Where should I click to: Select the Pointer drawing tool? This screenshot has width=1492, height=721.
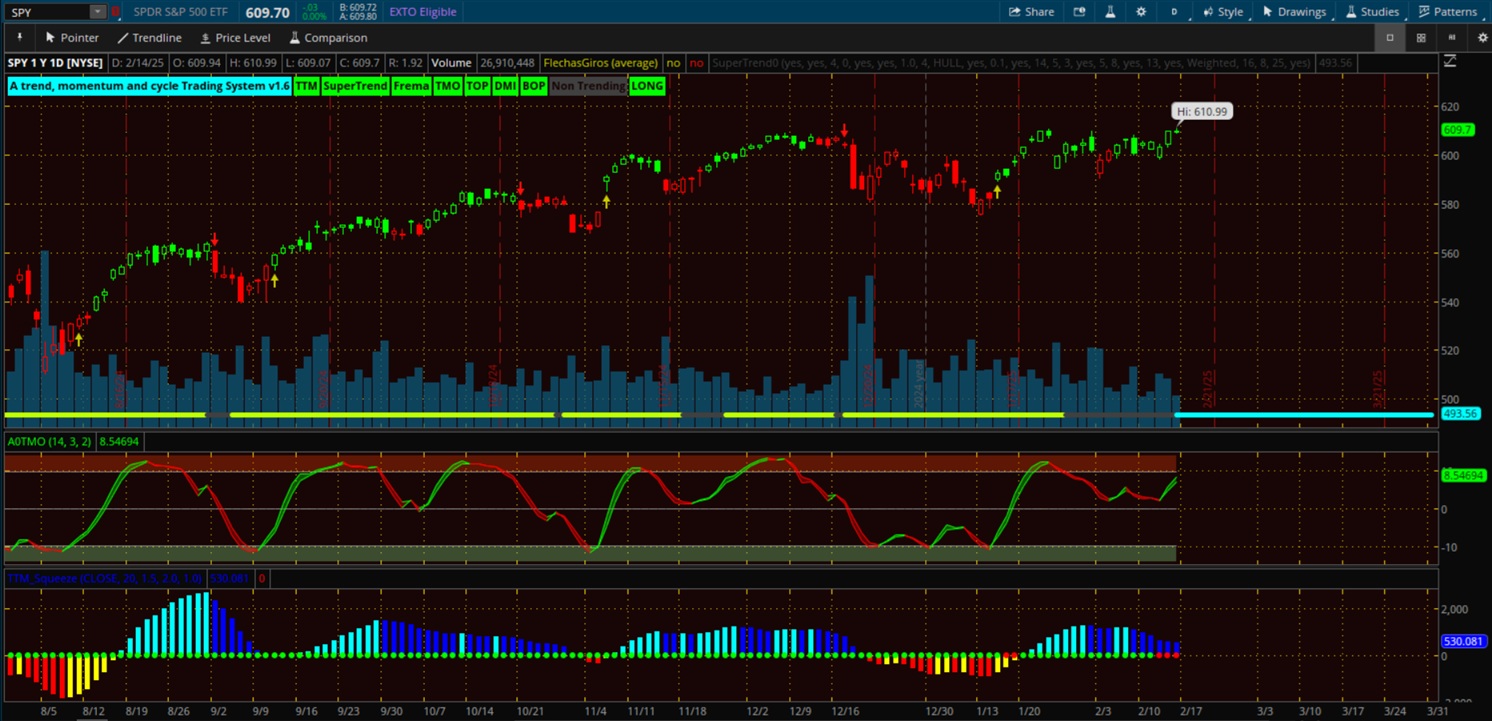71,38
